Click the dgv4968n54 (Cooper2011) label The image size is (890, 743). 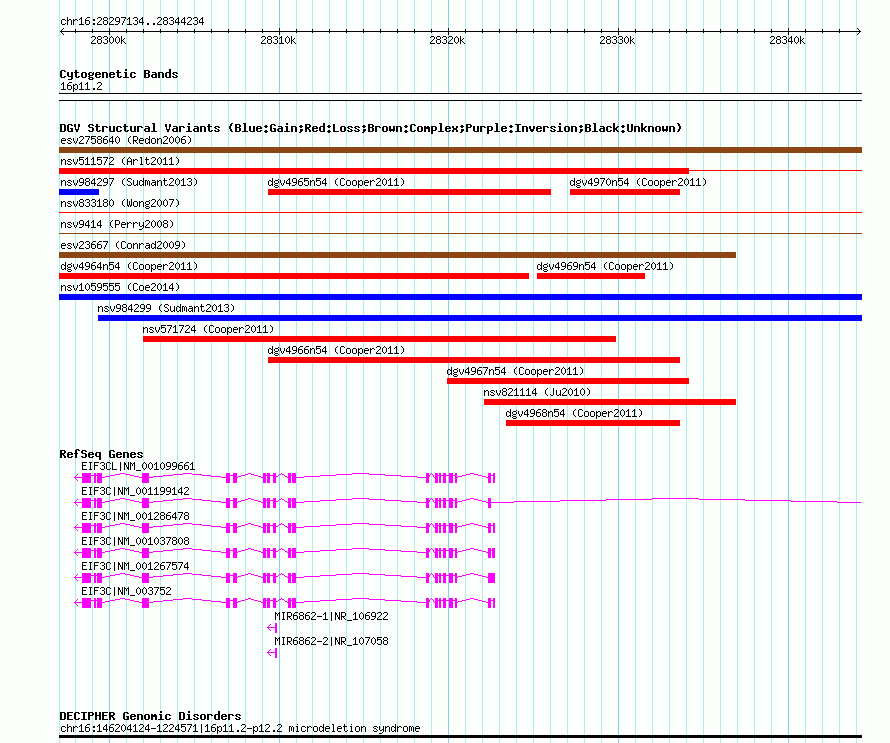574,413
